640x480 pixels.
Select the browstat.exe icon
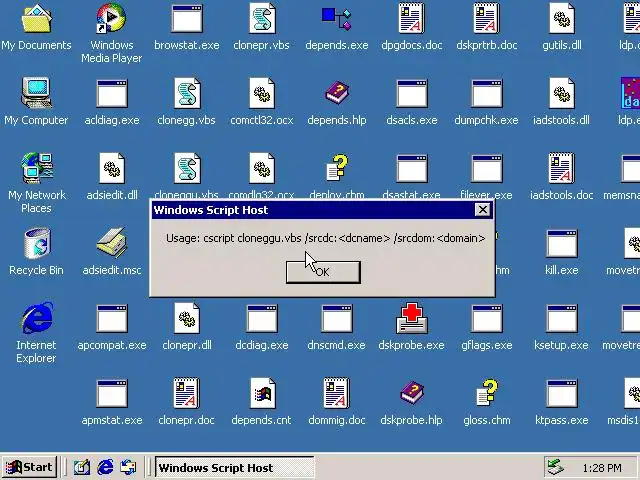[187, 19]
